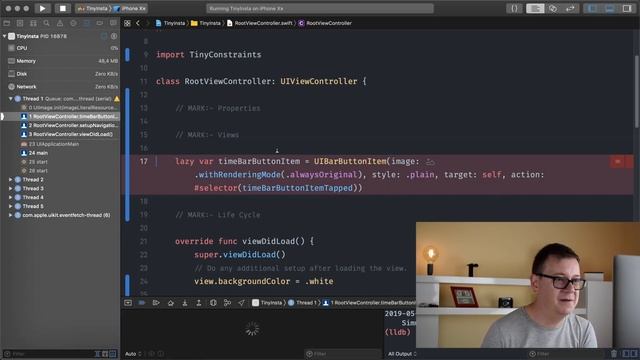Open the Source Control navigator tab
The width and height of the screenshot is (640, 360).
coord(20,23)
